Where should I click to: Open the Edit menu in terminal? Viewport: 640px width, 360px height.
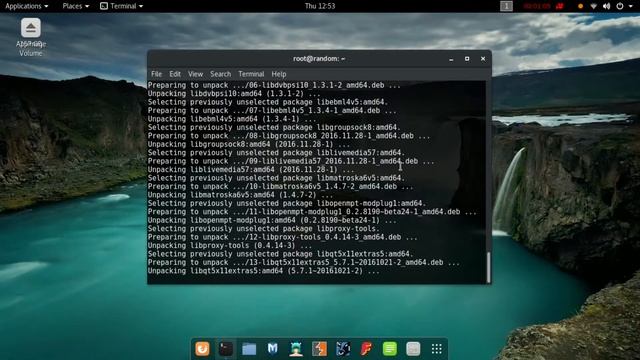coord(175,74)
